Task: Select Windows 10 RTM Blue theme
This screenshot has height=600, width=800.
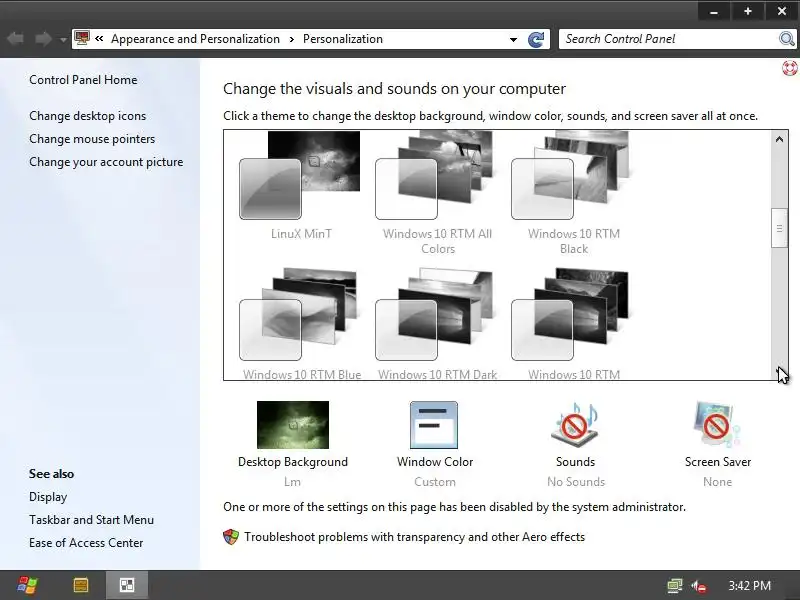Action: click(x=301, y=323)
